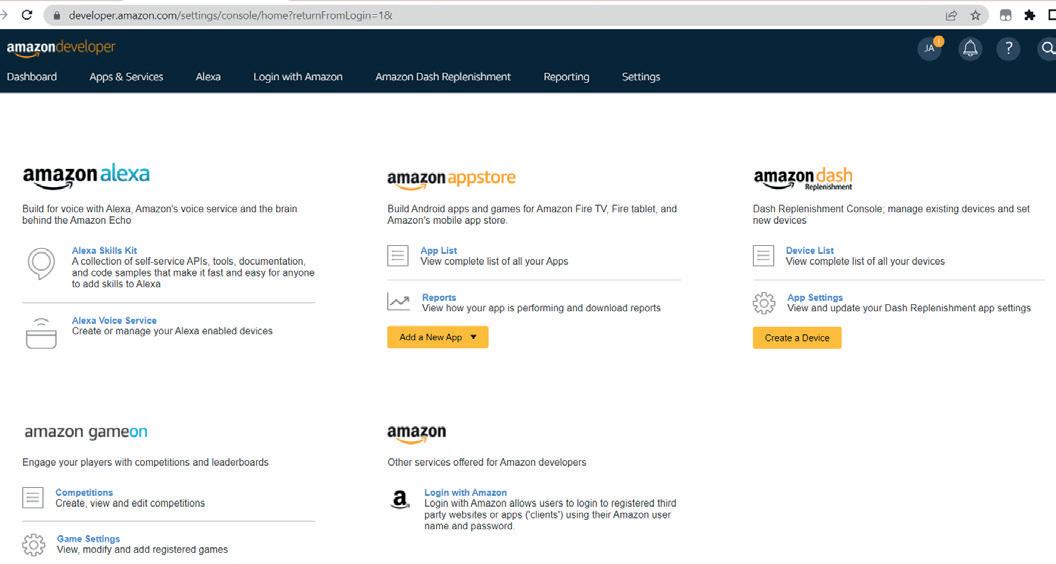Viewport: 1056px width, 564px height.
Task: Open the App List link
Action: 439,251
